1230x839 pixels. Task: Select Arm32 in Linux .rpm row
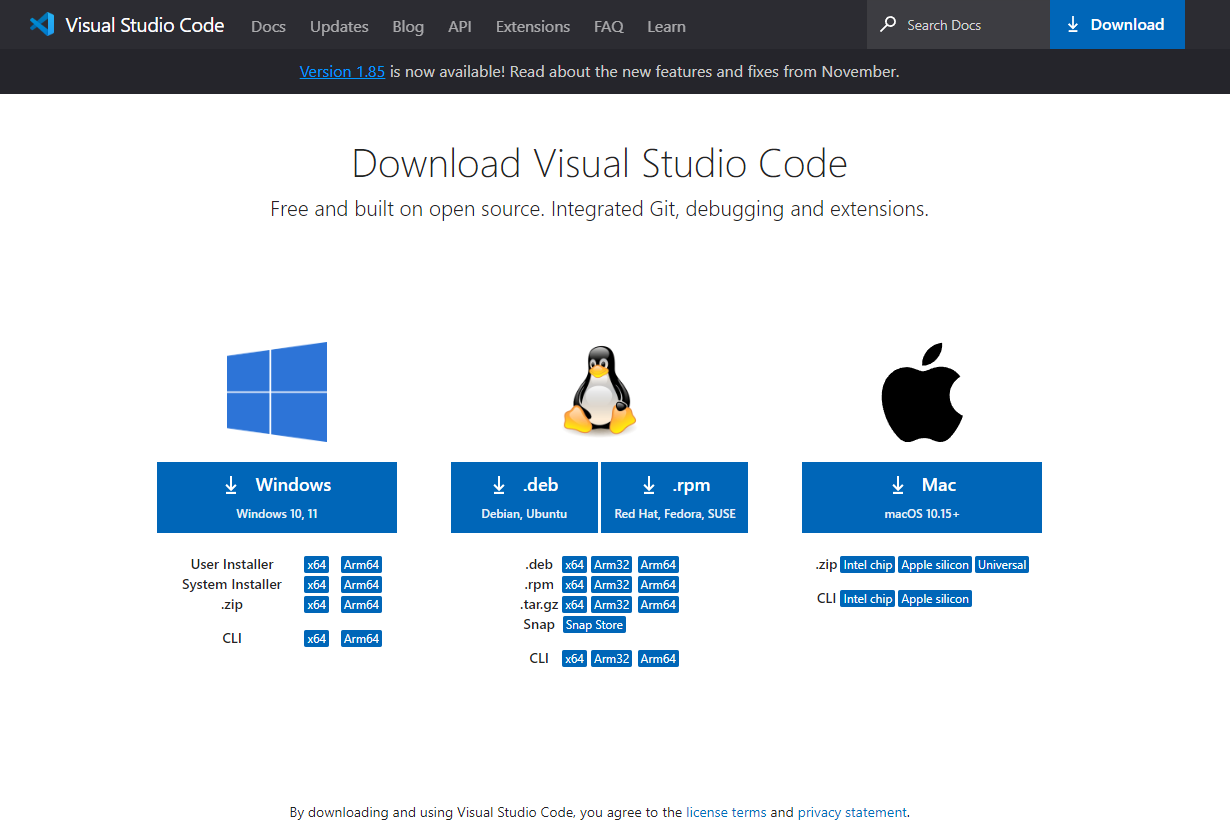612,585
